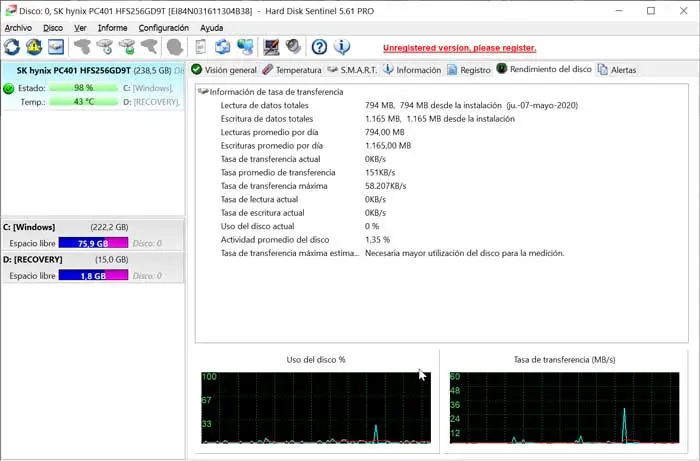Click the blue help question mark icon
Screen dimensions: 700x461
click(320, 47)
